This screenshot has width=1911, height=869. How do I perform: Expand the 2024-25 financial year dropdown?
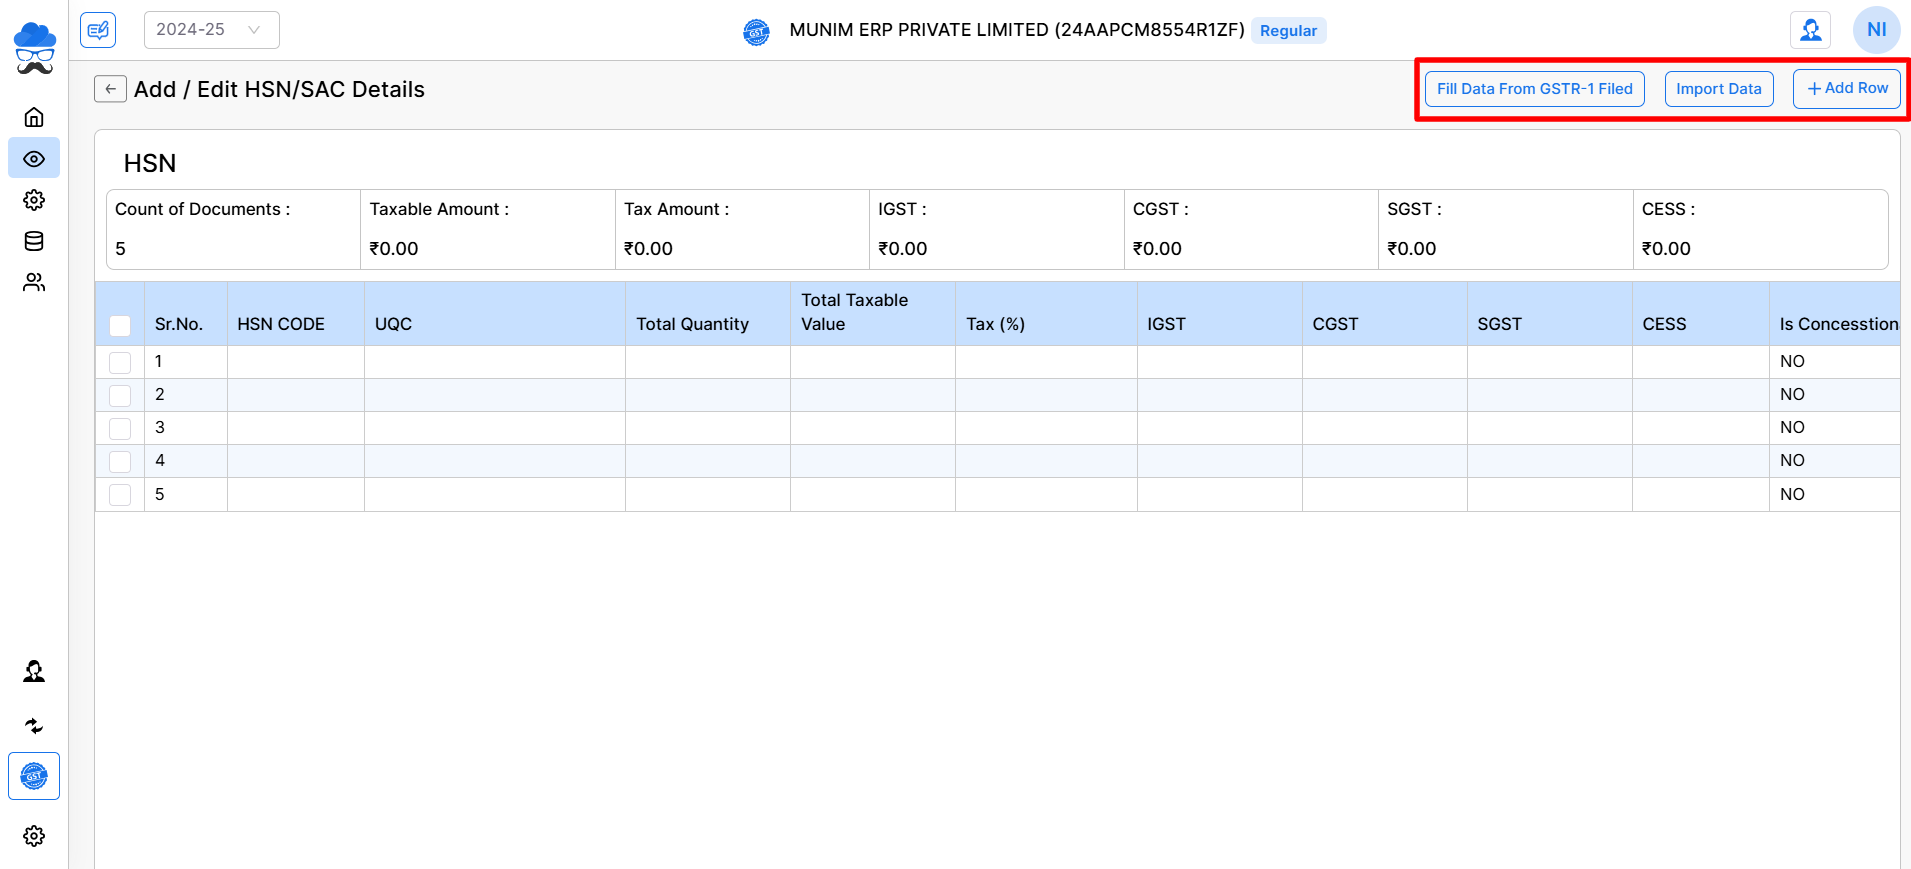211,30
